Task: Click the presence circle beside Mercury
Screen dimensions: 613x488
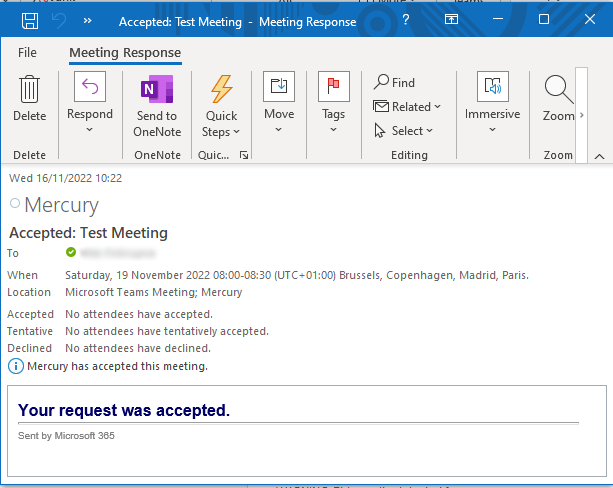Action: 15,203
